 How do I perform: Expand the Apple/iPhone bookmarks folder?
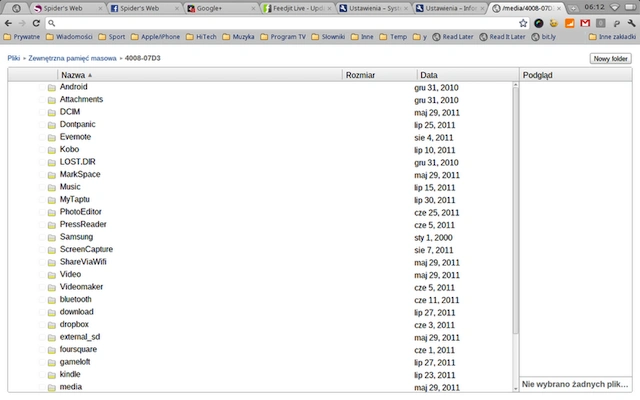(155, 37)
